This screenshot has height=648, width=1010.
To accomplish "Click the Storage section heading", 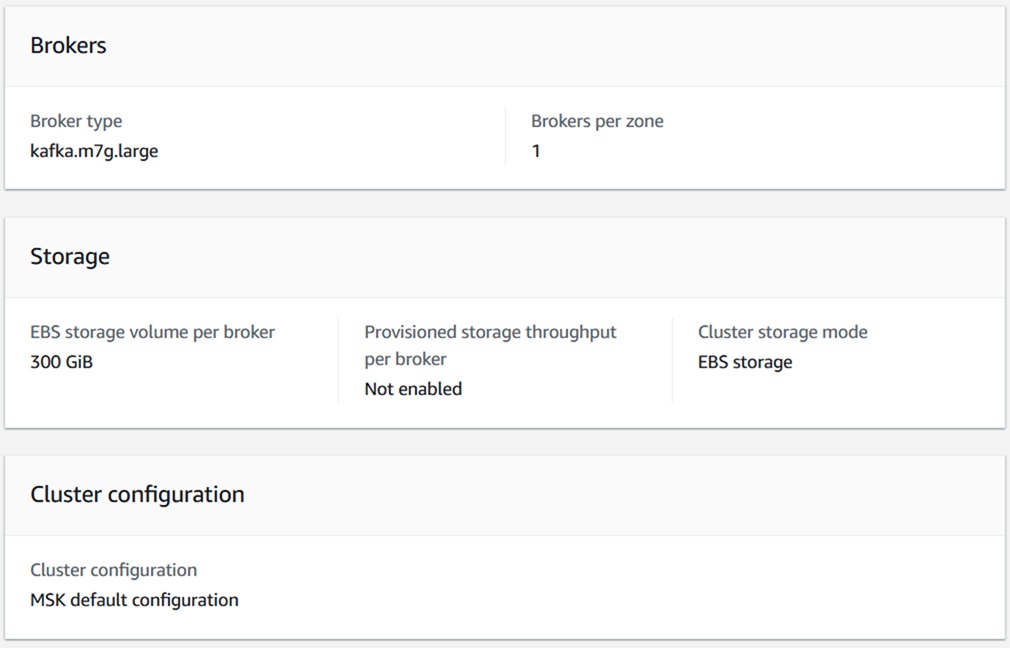I will point(70,257).
